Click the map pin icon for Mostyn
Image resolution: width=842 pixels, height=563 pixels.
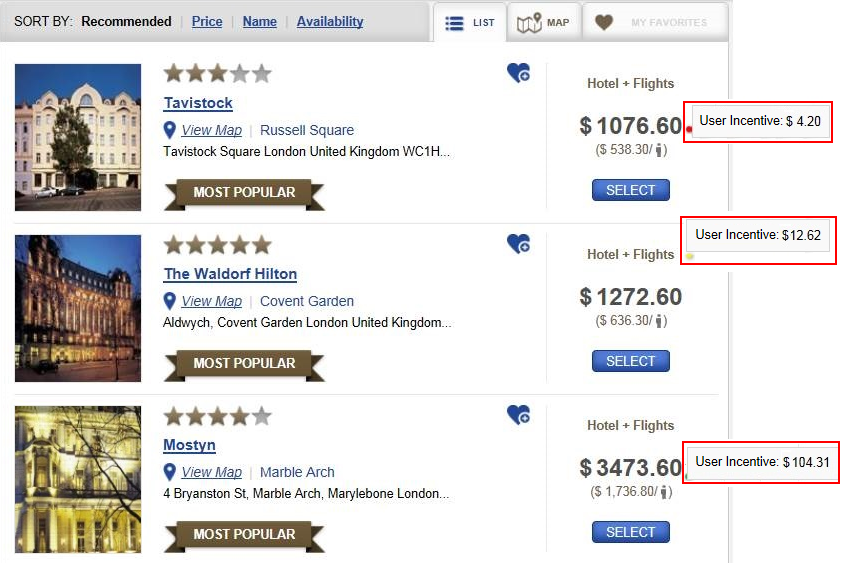(169, 472)
